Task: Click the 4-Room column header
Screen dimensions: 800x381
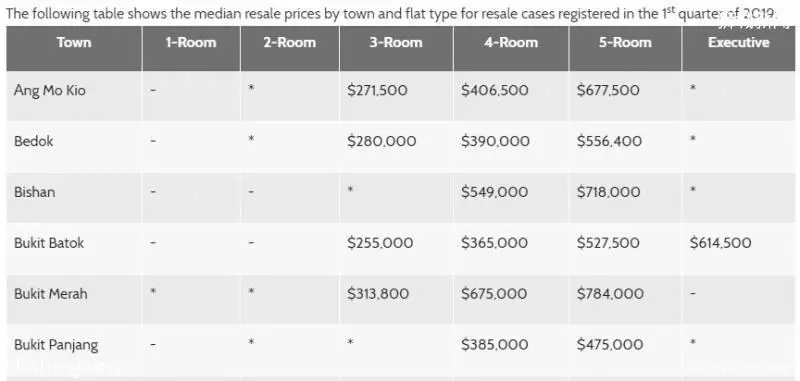Action: [x=511, y=43]
